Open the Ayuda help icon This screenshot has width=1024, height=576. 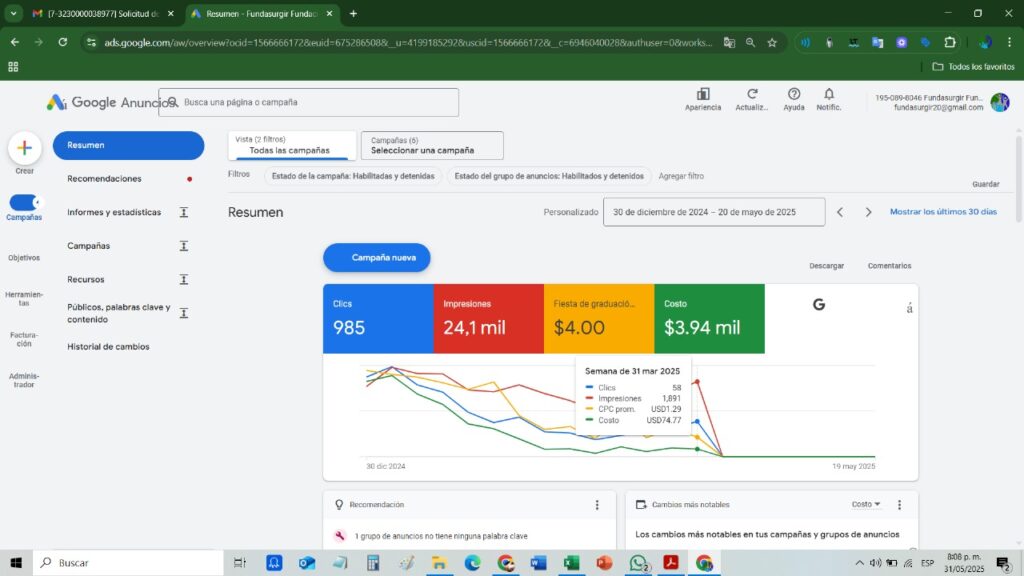[x=794, y=94]
